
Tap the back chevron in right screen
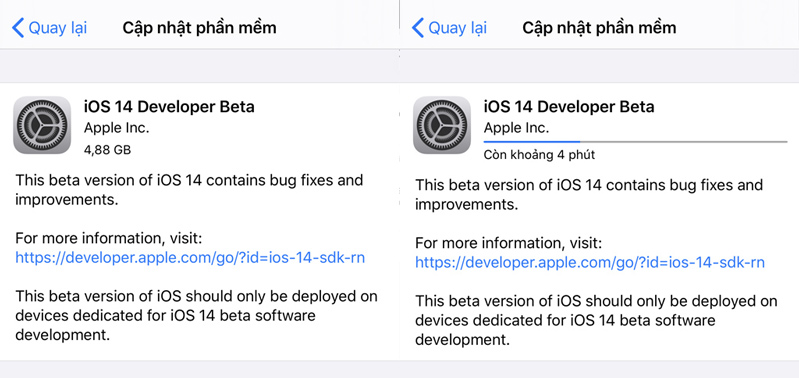click(418, 28)
